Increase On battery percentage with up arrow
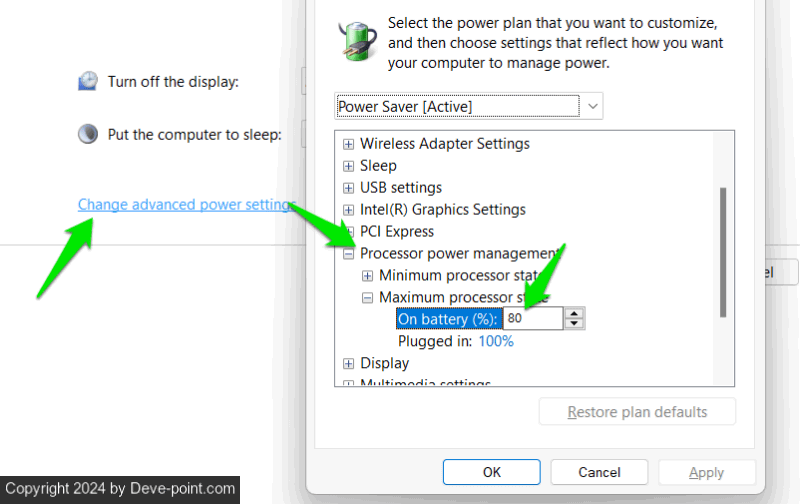 coord(574,313)
